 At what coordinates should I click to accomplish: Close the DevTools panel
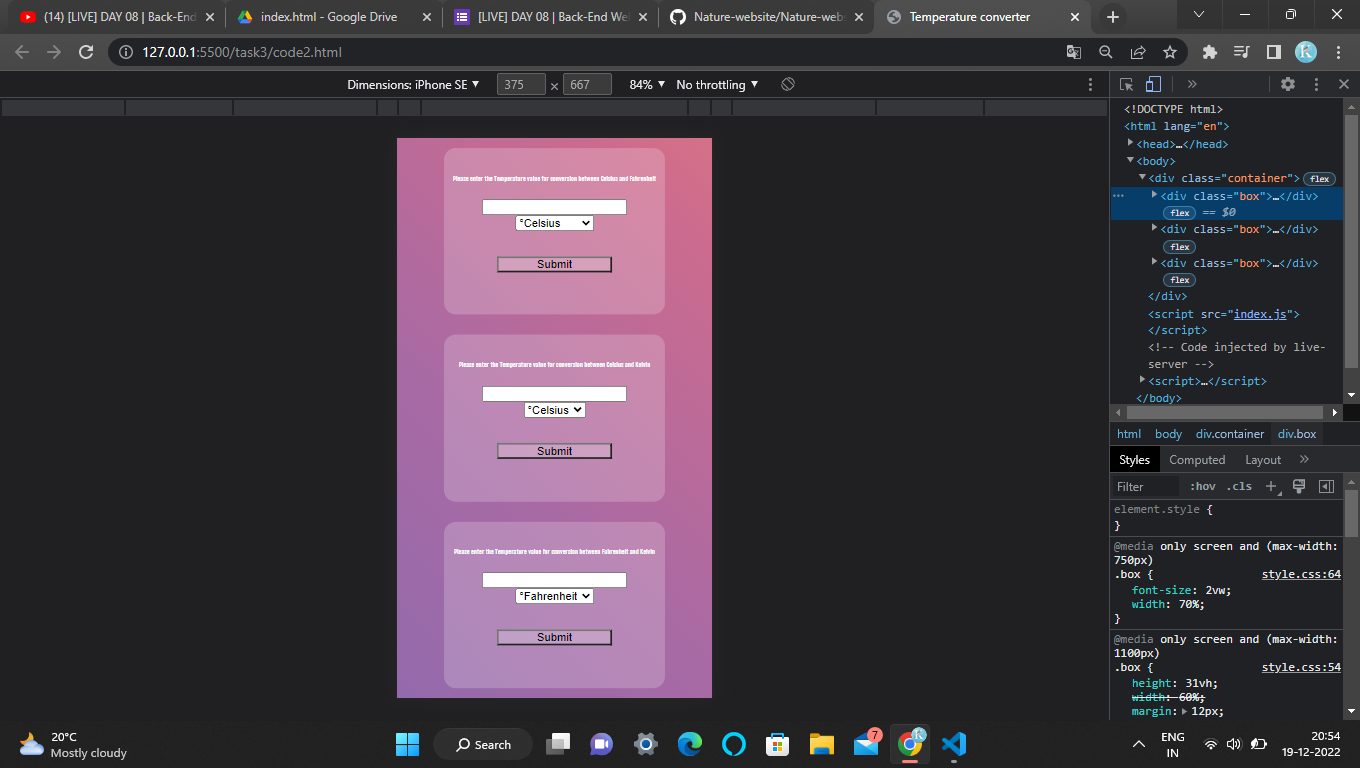[x=1344, y=84]
